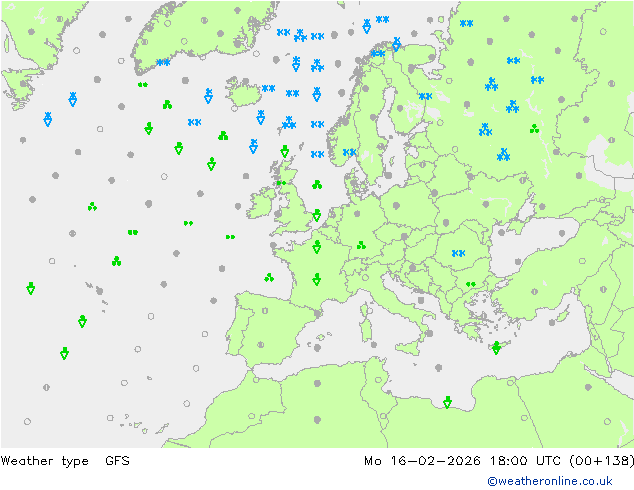Viewport: 634px width, 490px height.
Task: Click the green shower symbol over central France
Action: point(317,279)
